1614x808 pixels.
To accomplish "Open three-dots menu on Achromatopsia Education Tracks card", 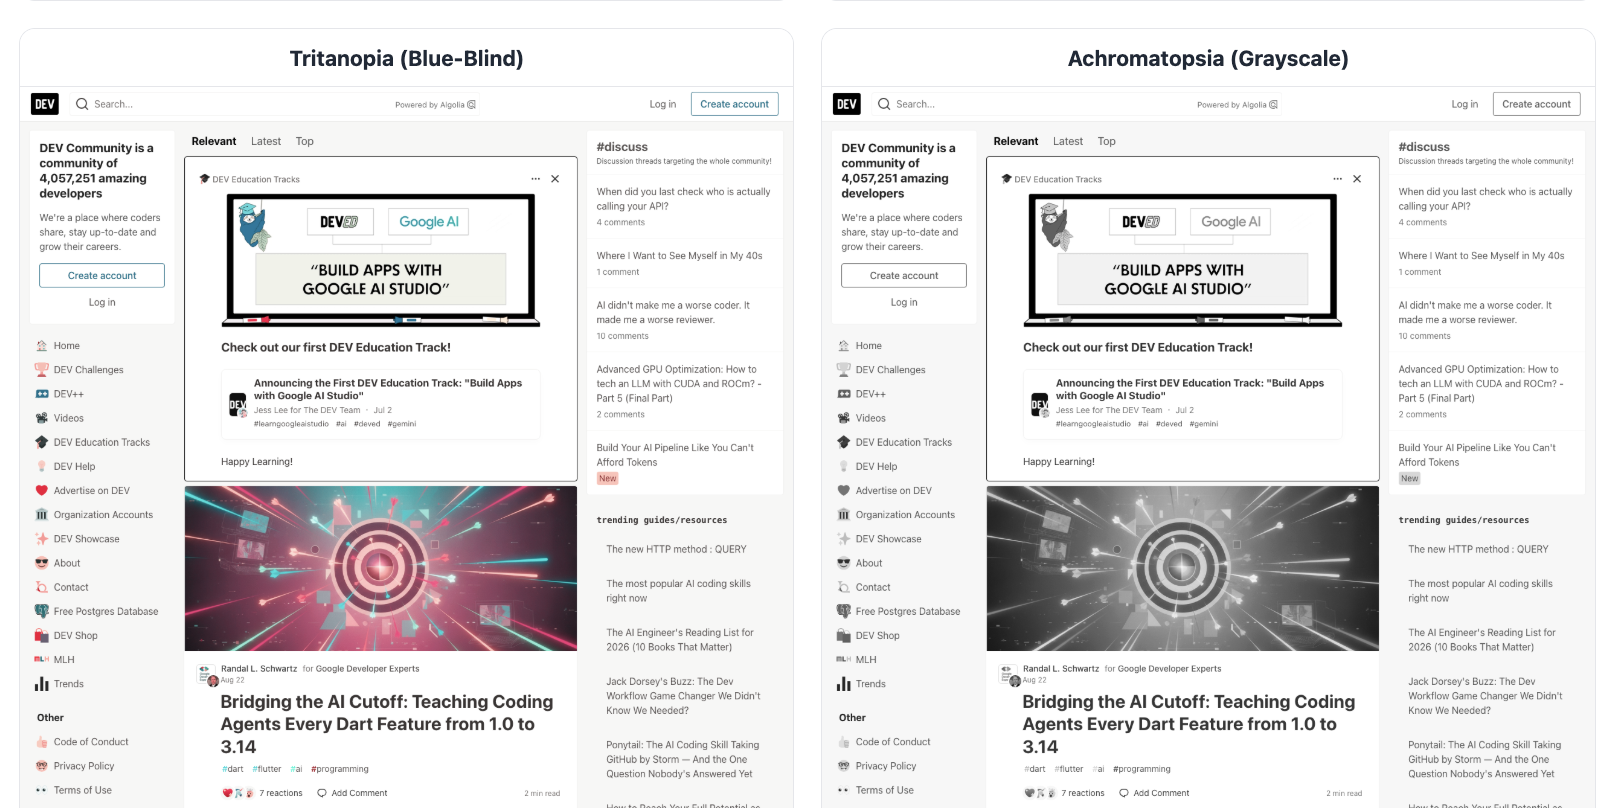I will point(1338,179).
